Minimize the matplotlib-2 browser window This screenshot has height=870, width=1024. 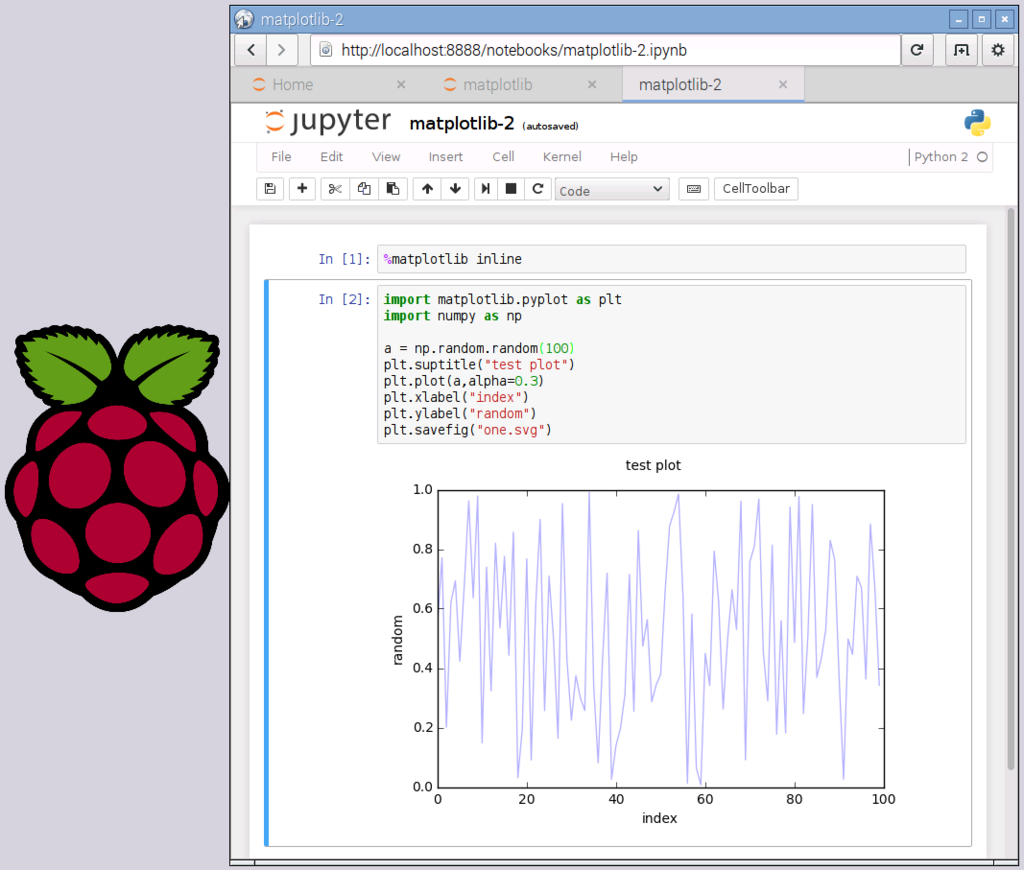pos(958,20)
